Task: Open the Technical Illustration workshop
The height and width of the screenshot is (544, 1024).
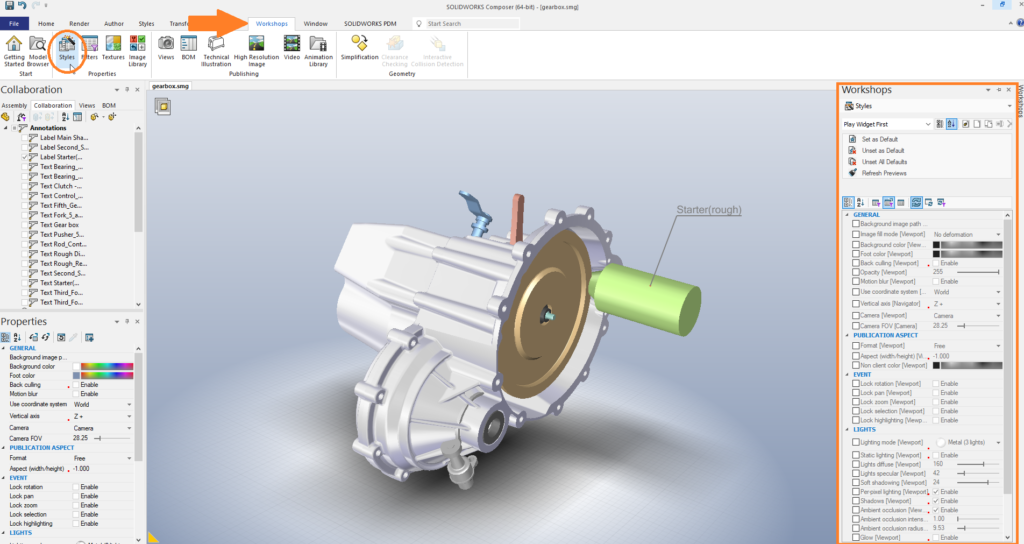Action: tap(216, 48)
